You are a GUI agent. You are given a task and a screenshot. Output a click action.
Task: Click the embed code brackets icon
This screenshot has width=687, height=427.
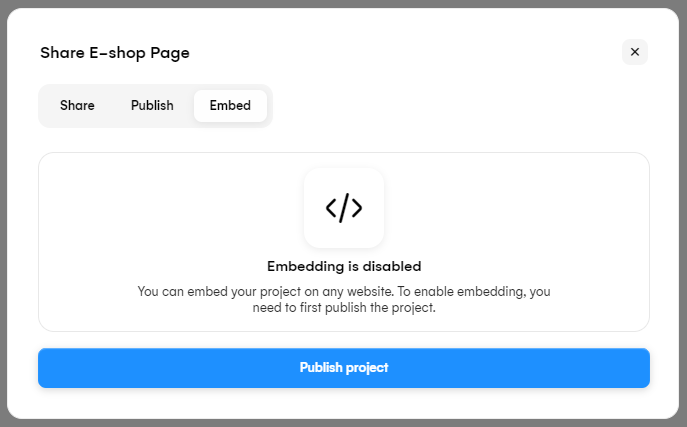tap(343, 208)
